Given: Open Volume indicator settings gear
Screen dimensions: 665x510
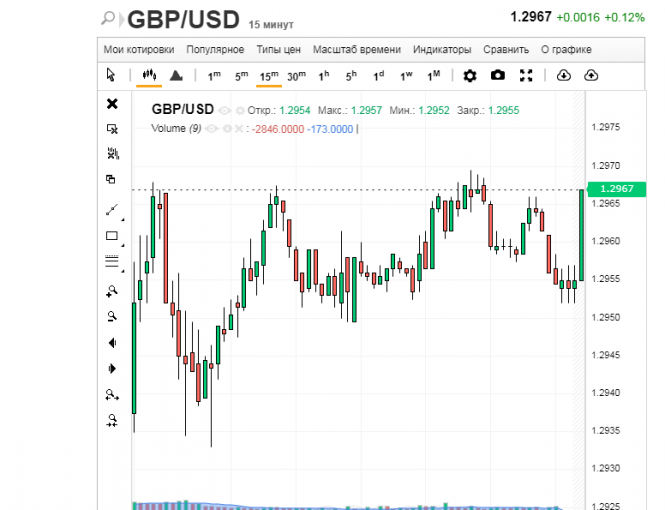Looking at the screenshot, I should pos(227,128).
